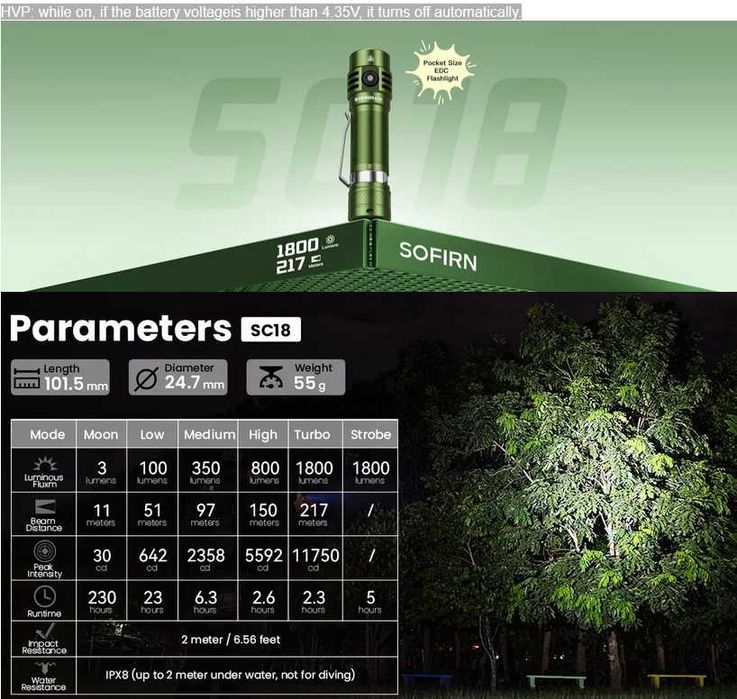This screenshot has height=699, width=737.
Task: Click the 11750 cd peak intensity cell
Action: pyautogui.click(x=315, y=559)
